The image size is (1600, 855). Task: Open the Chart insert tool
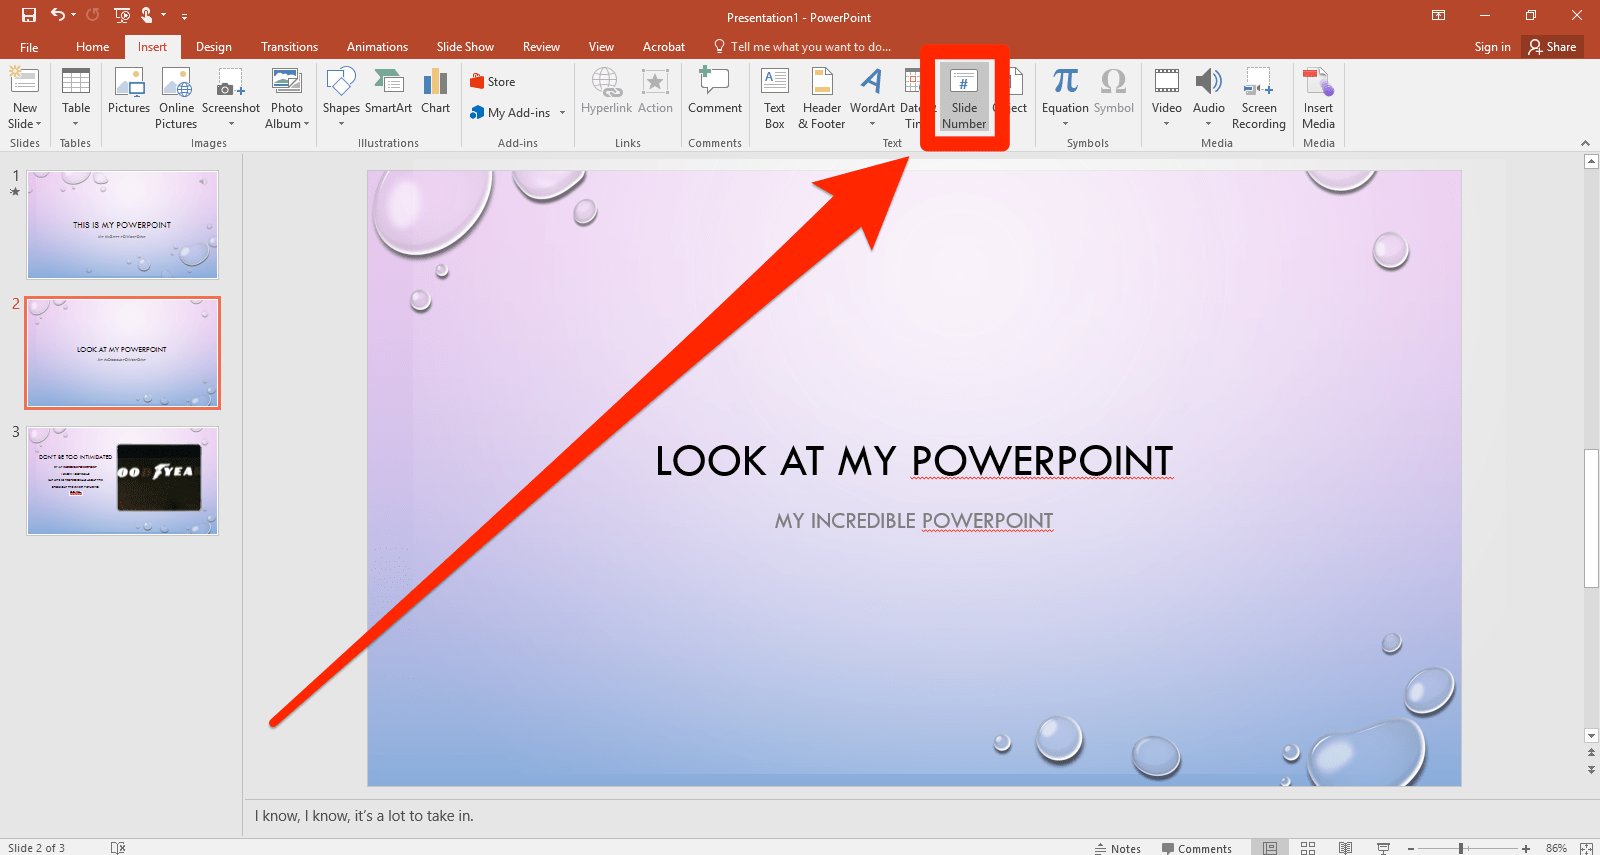(x=435, y=92)
